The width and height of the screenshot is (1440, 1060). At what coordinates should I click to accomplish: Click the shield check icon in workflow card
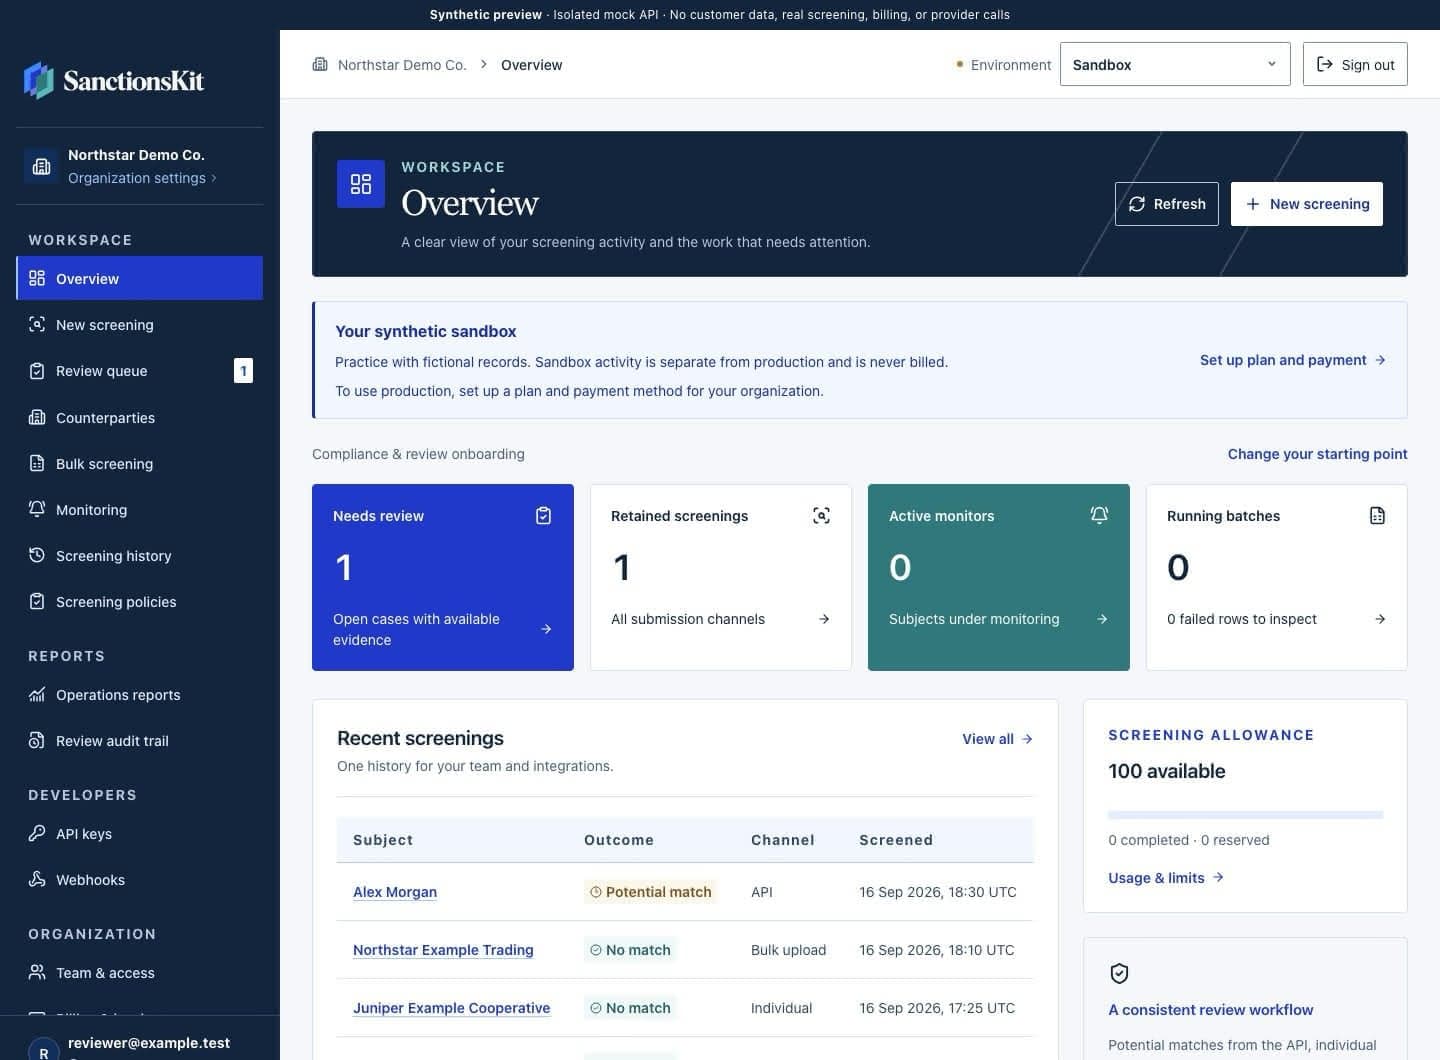(x=1119, y=973)
